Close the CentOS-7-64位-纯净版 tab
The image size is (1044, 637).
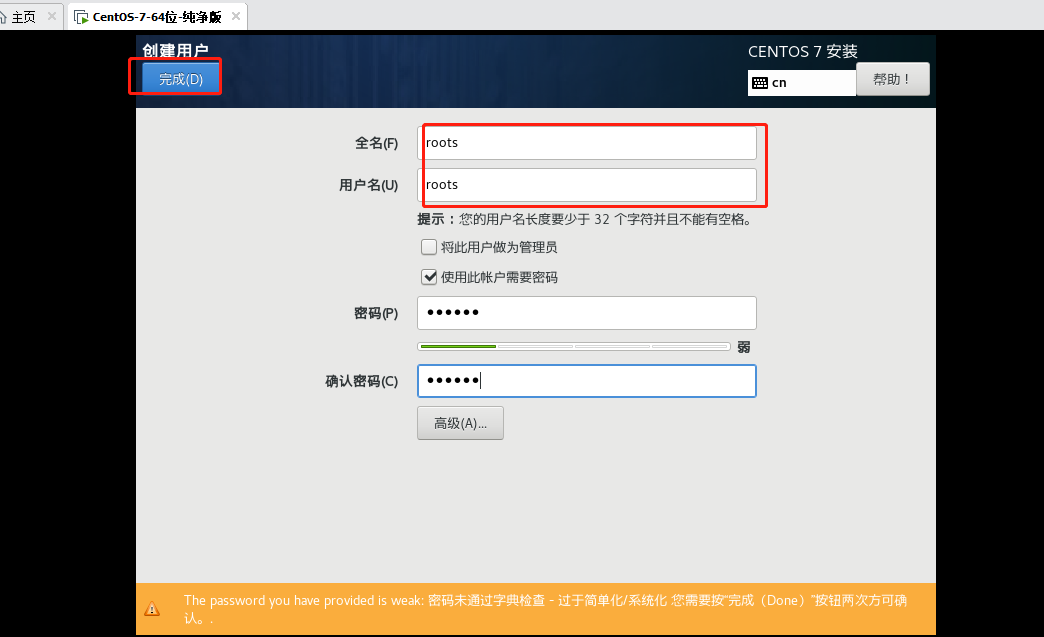coord(236,16)
